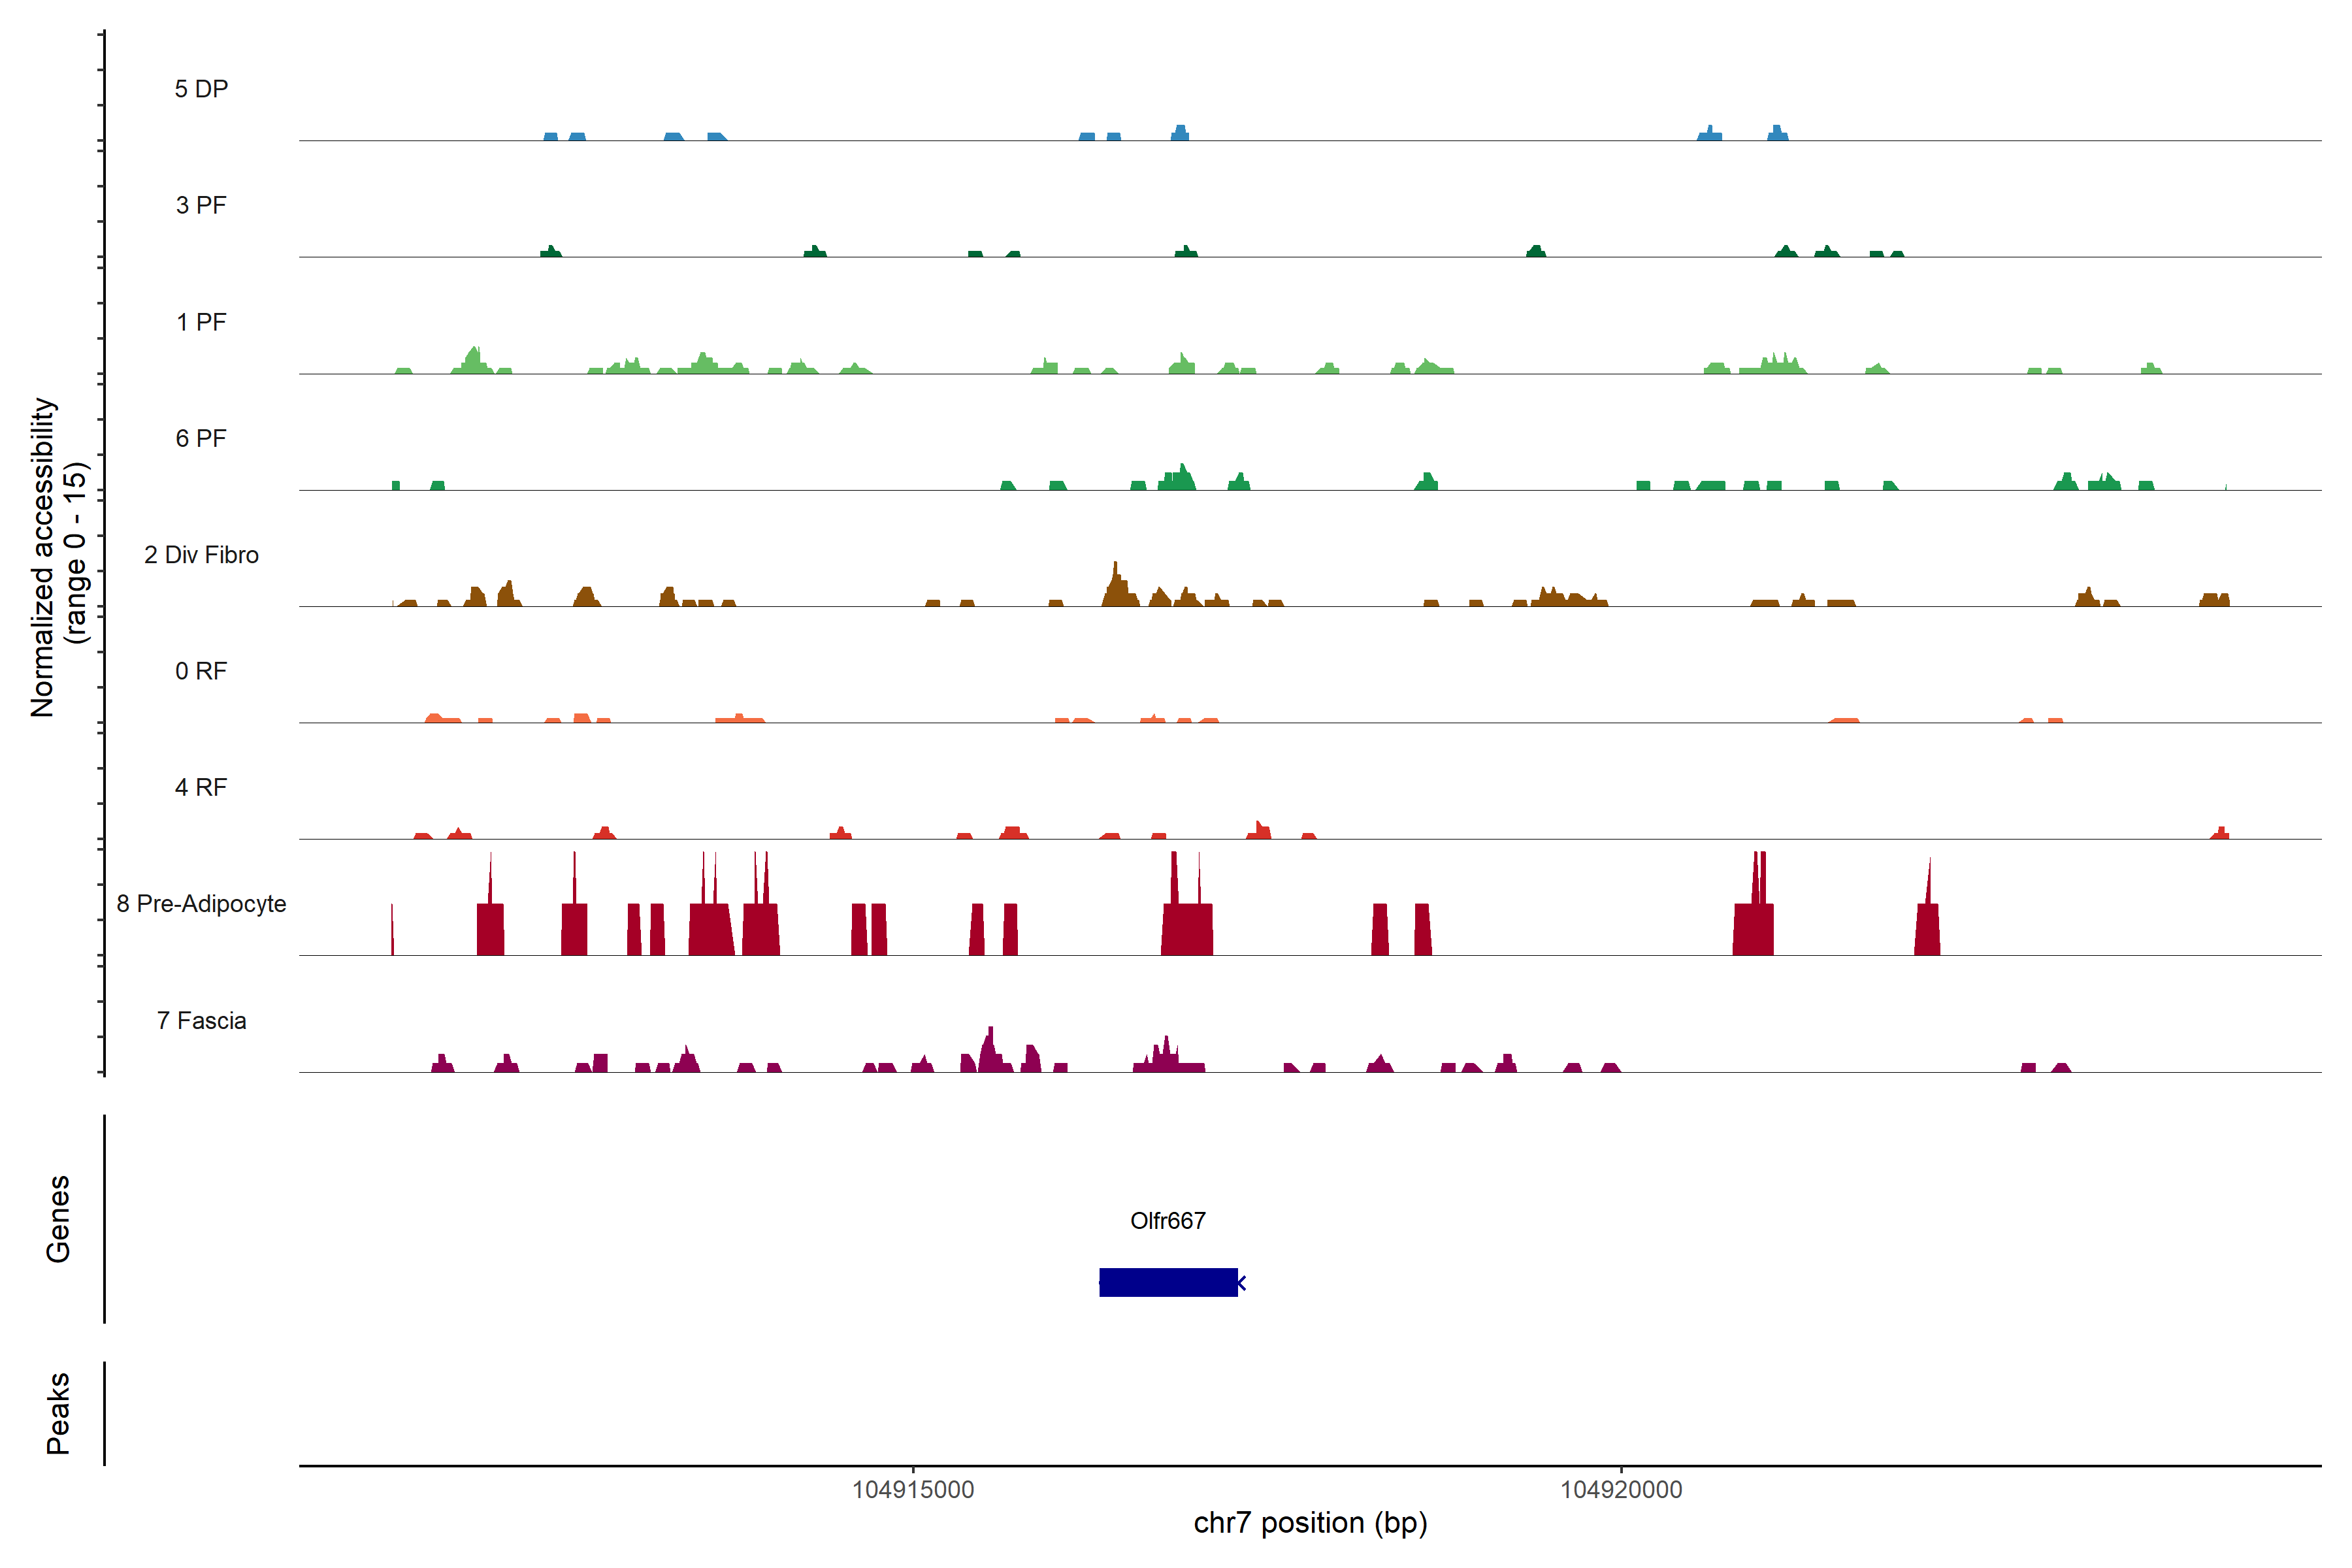This screenshot has width=2352, height=1568.
Task: Click the 8 Pre-Adipocyte track label
Action: [x=201, y=904]
